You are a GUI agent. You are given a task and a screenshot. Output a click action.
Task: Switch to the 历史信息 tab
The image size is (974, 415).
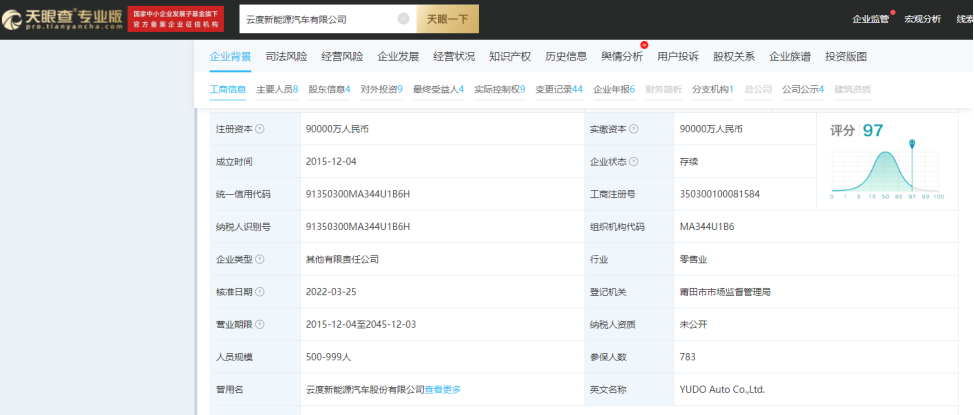click(x=566, y=57)
